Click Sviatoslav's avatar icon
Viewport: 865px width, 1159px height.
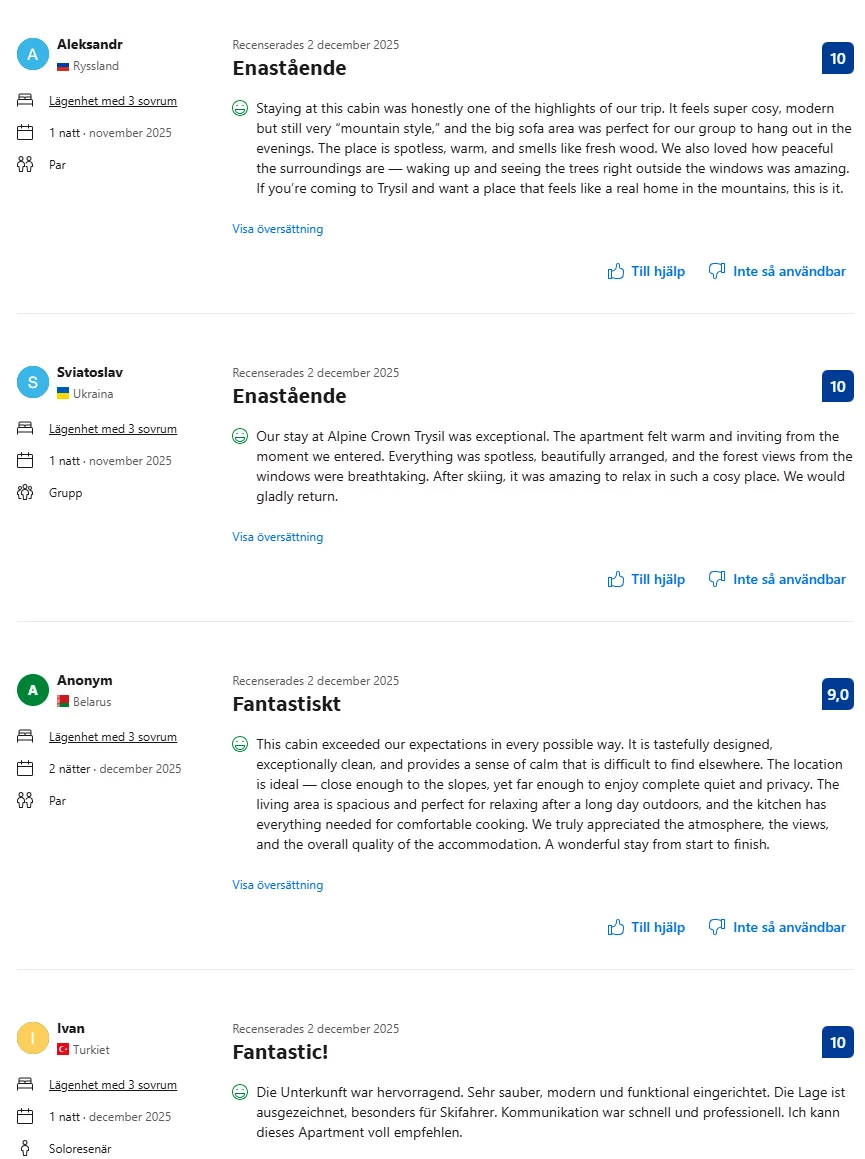33,383
